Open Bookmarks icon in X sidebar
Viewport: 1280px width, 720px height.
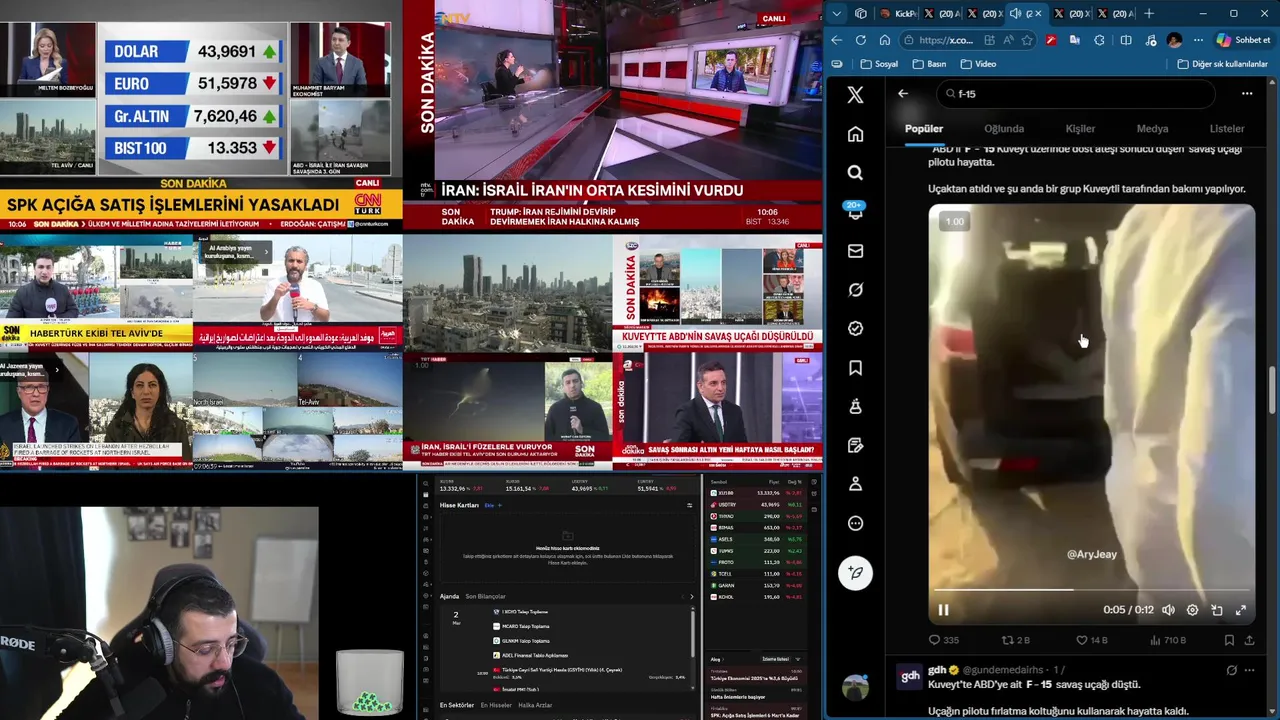click(855, 368)
